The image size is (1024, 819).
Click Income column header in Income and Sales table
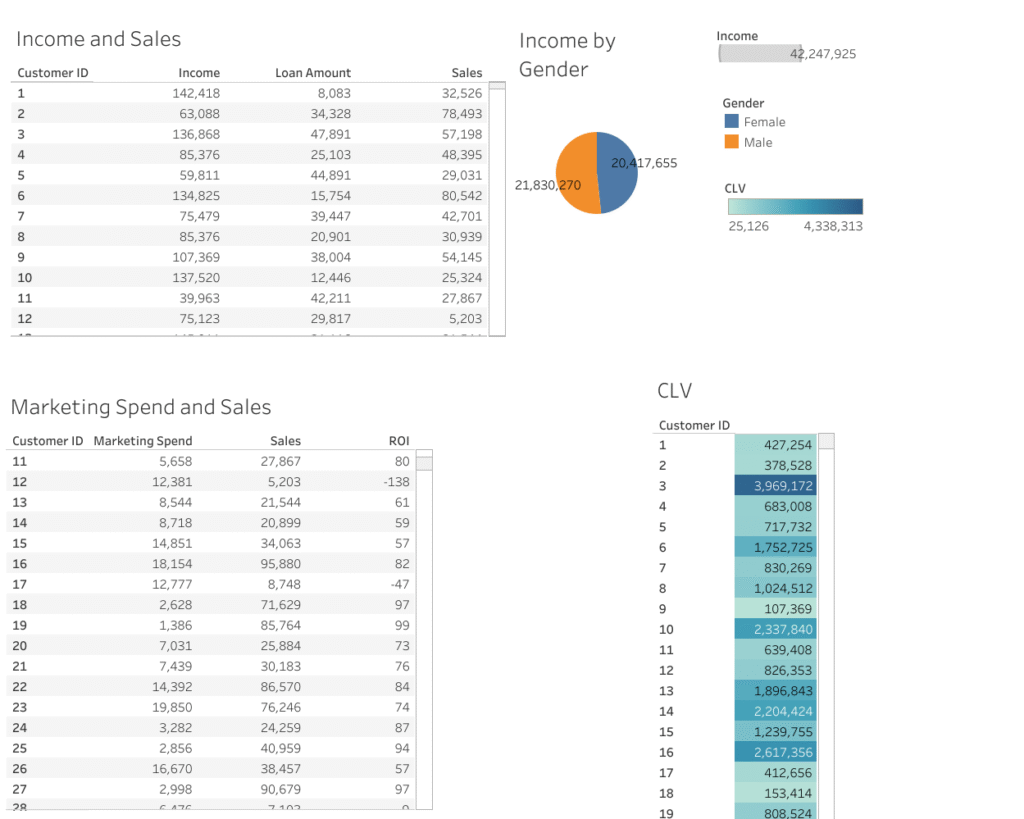coord(199,73)
